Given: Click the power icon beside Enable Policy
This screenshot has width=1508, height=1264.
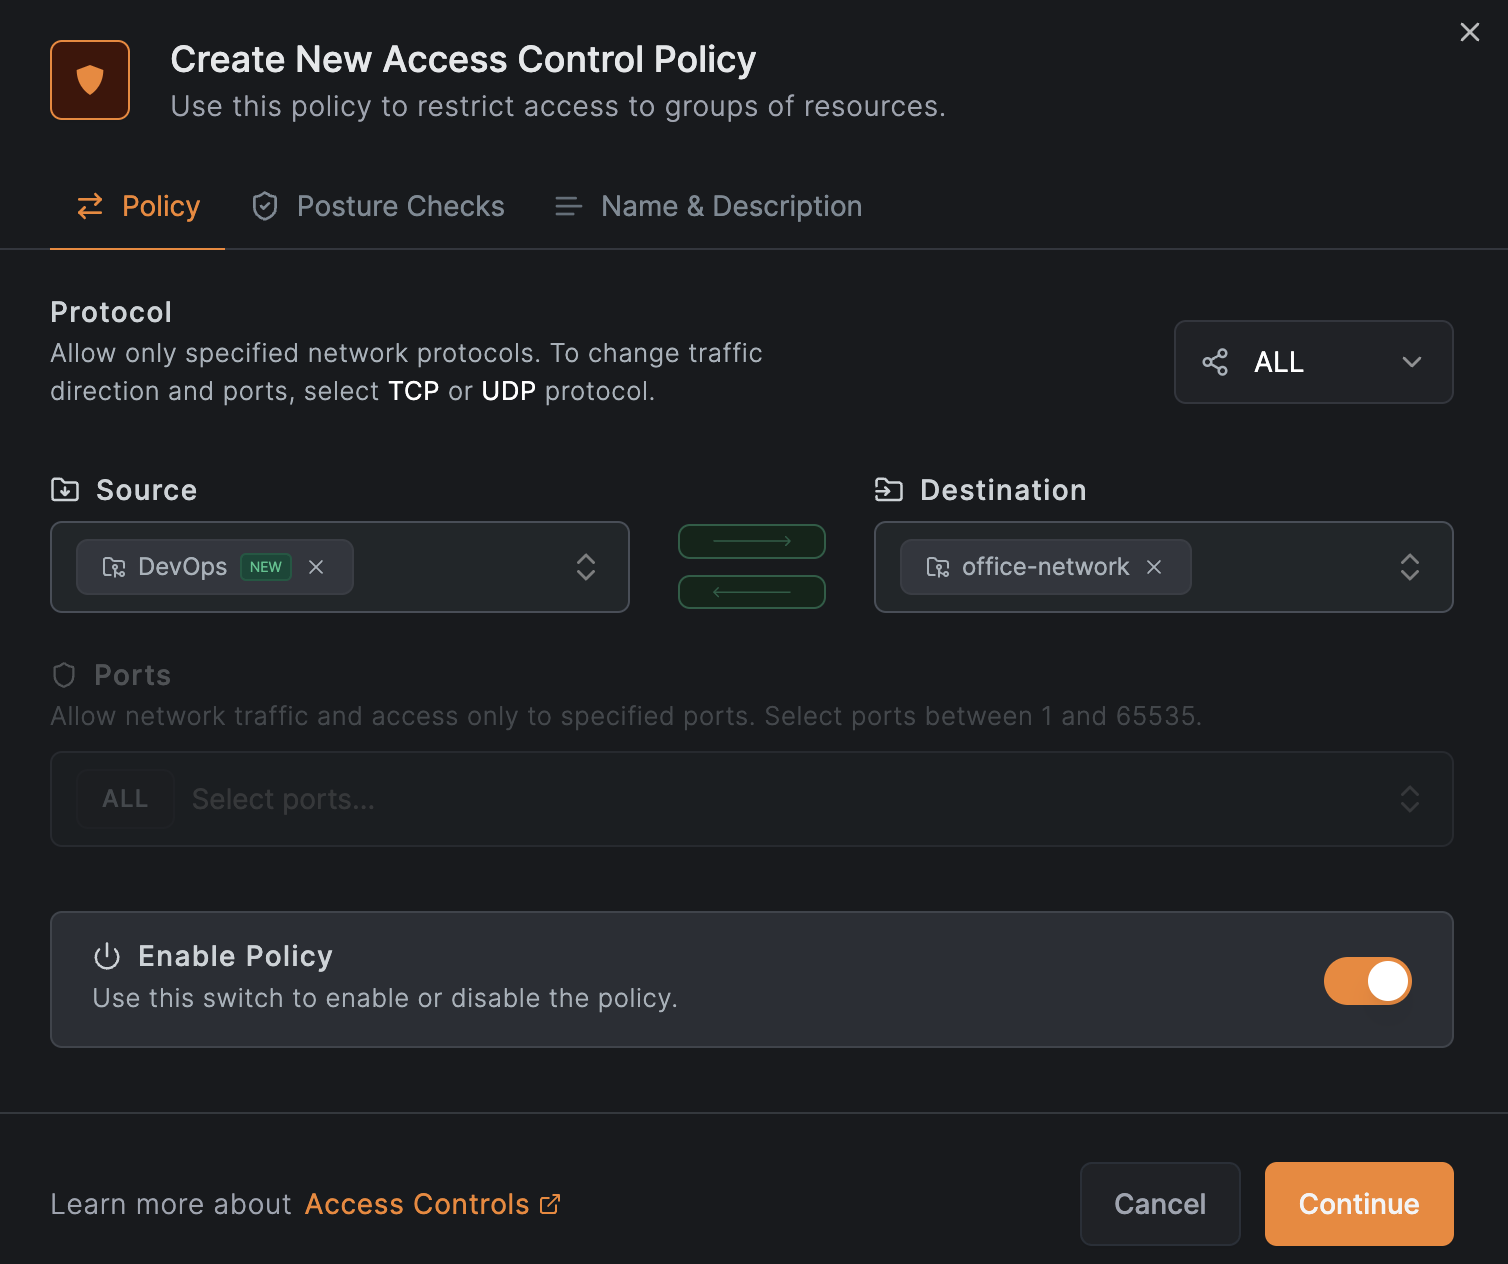Looking at the screenshot, I should click(107, 957).
